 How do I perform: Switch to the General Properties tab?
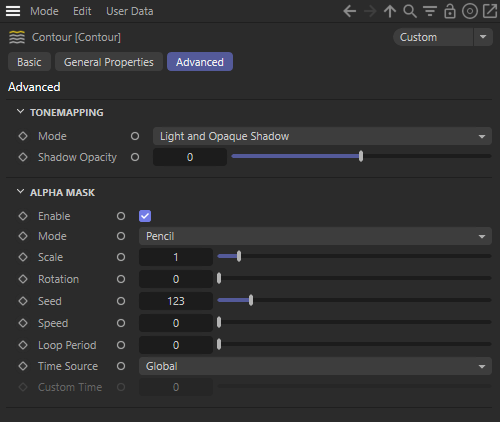109,62
